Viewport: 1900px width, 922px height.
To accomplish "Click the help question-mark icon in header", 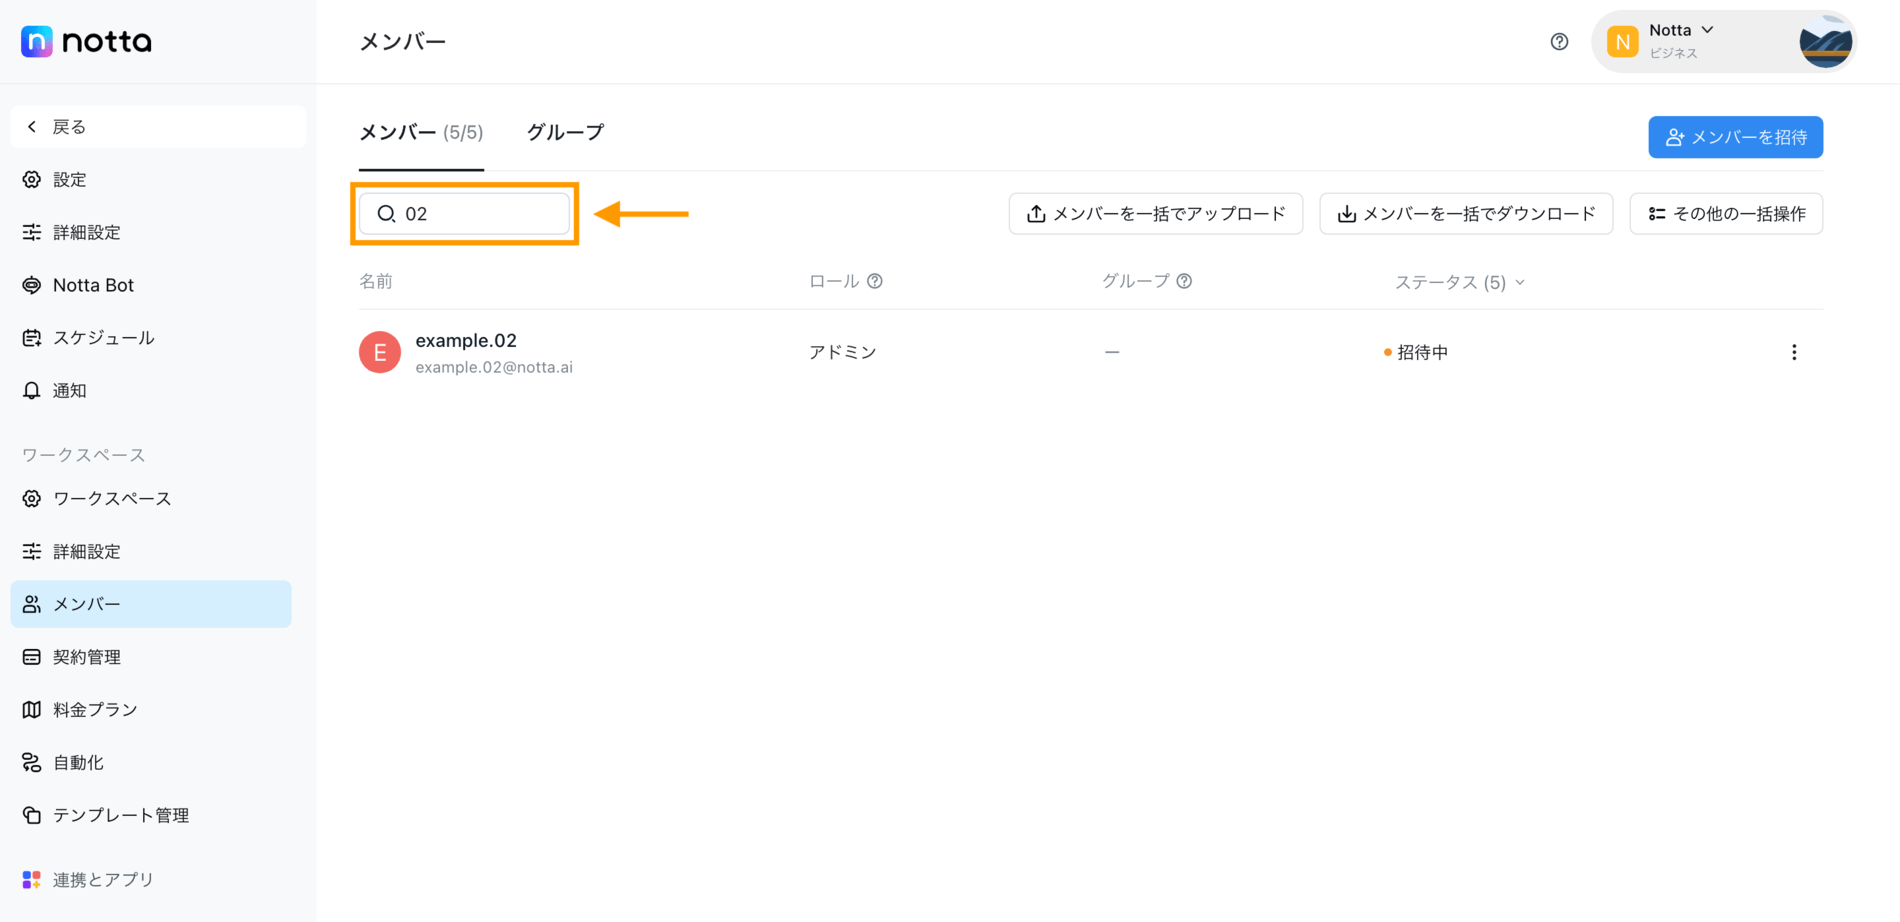I will [x=1559, y=42].
